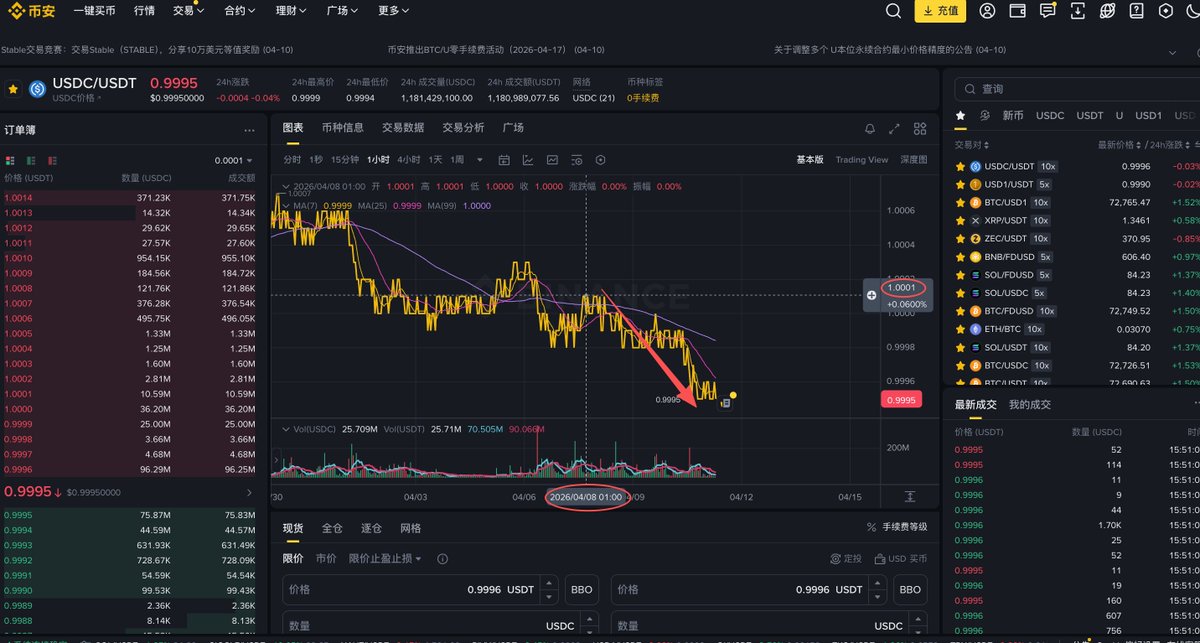Click the 查询 pair search field

pos(1077,89)
